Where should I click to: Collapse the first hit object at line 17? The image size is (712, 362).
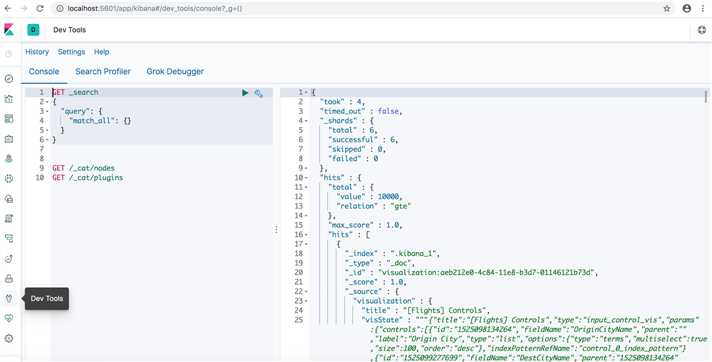click(x=306, y=244)
